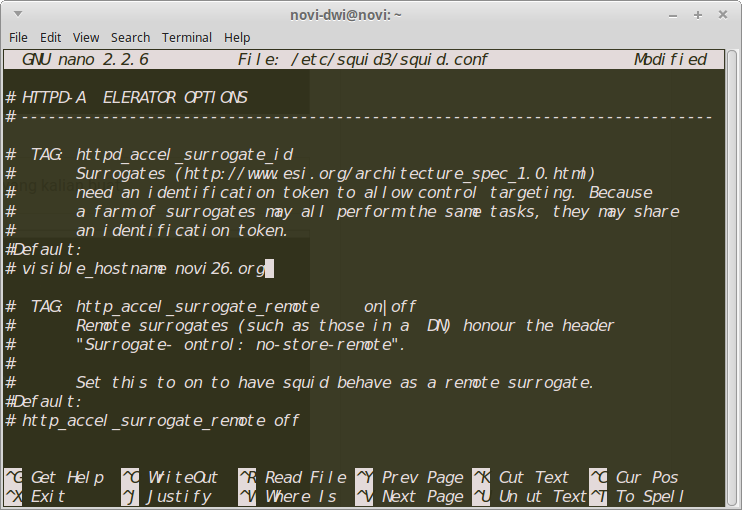Viewport: 742px width, 510px height.
Task: Click the 'To Spell' shortcut label
Action: point(650,496)
